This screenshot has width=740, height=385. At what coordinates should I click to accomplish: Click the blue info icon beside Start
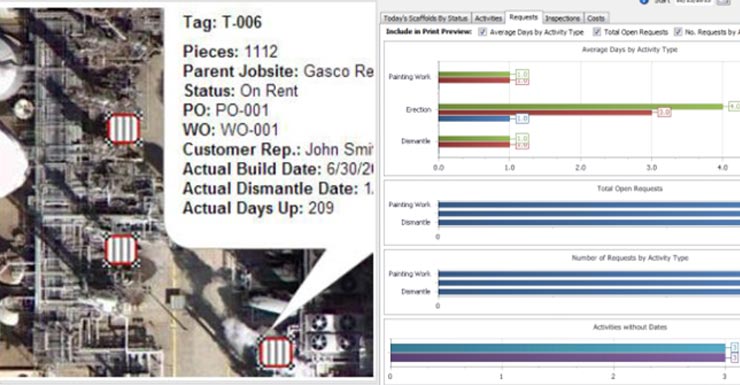(x=644, y=2)
